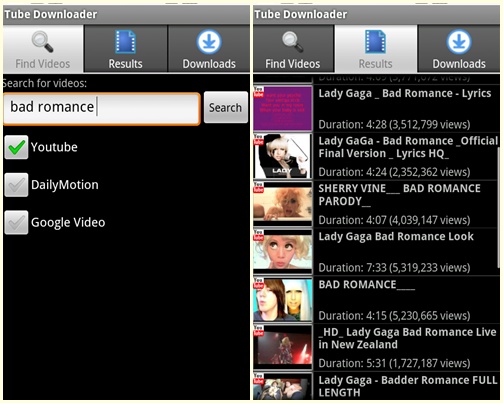Open thumbnail of Official Final Version Lyrics HQ
The height and width of the screenshot is (403, 503).
tap(283, 156)
